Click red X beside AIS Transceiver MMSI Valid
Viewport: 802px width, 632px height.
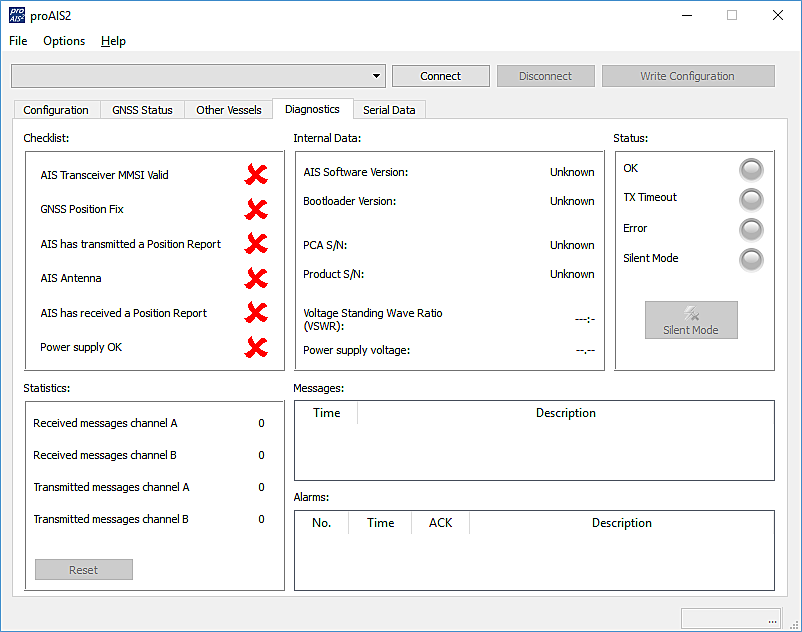point(256,174)
